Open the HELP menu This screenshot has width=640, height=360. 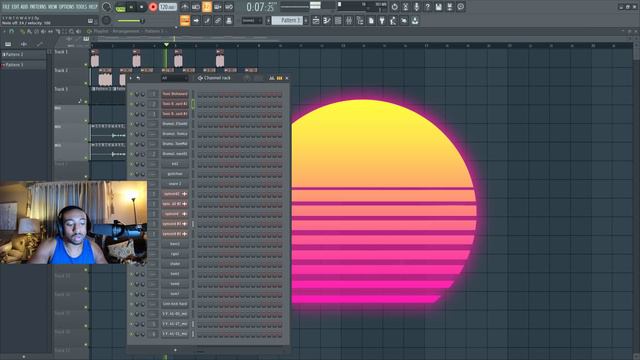coord(93,7)
